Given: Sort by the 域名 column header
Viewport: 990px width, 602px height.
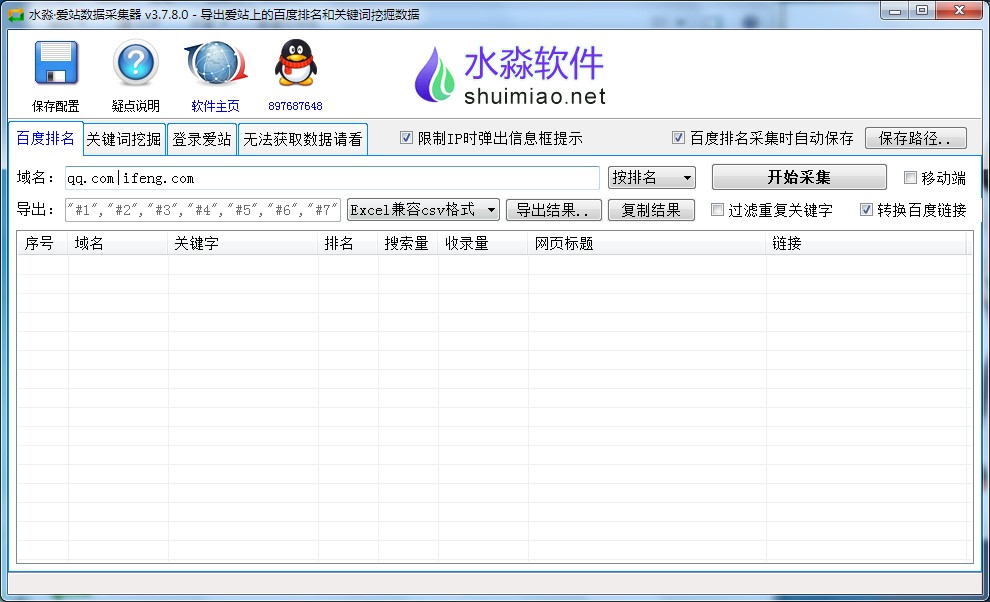Looking at the screenshot, I should tap(117, 243).
